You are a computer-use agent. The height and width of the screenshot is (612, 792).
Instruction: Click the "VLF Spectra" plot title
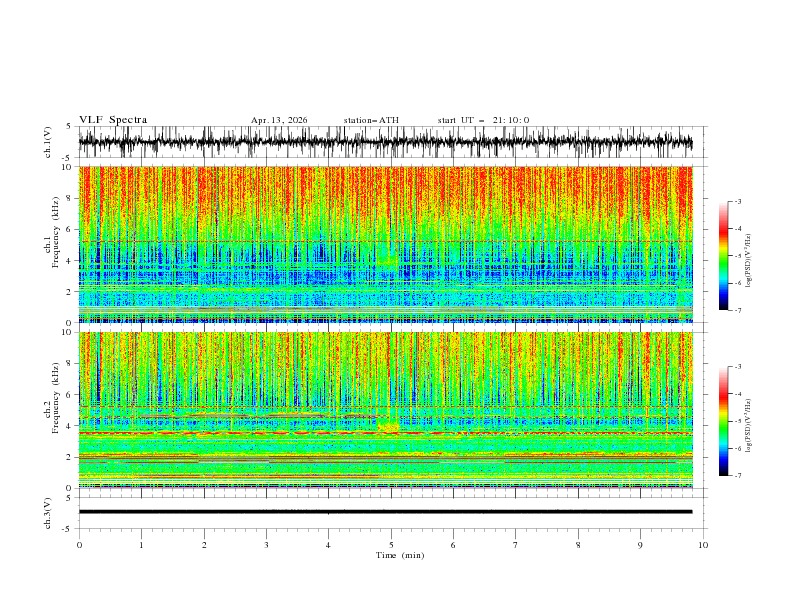pyautogui.click(x=113, y=120)
